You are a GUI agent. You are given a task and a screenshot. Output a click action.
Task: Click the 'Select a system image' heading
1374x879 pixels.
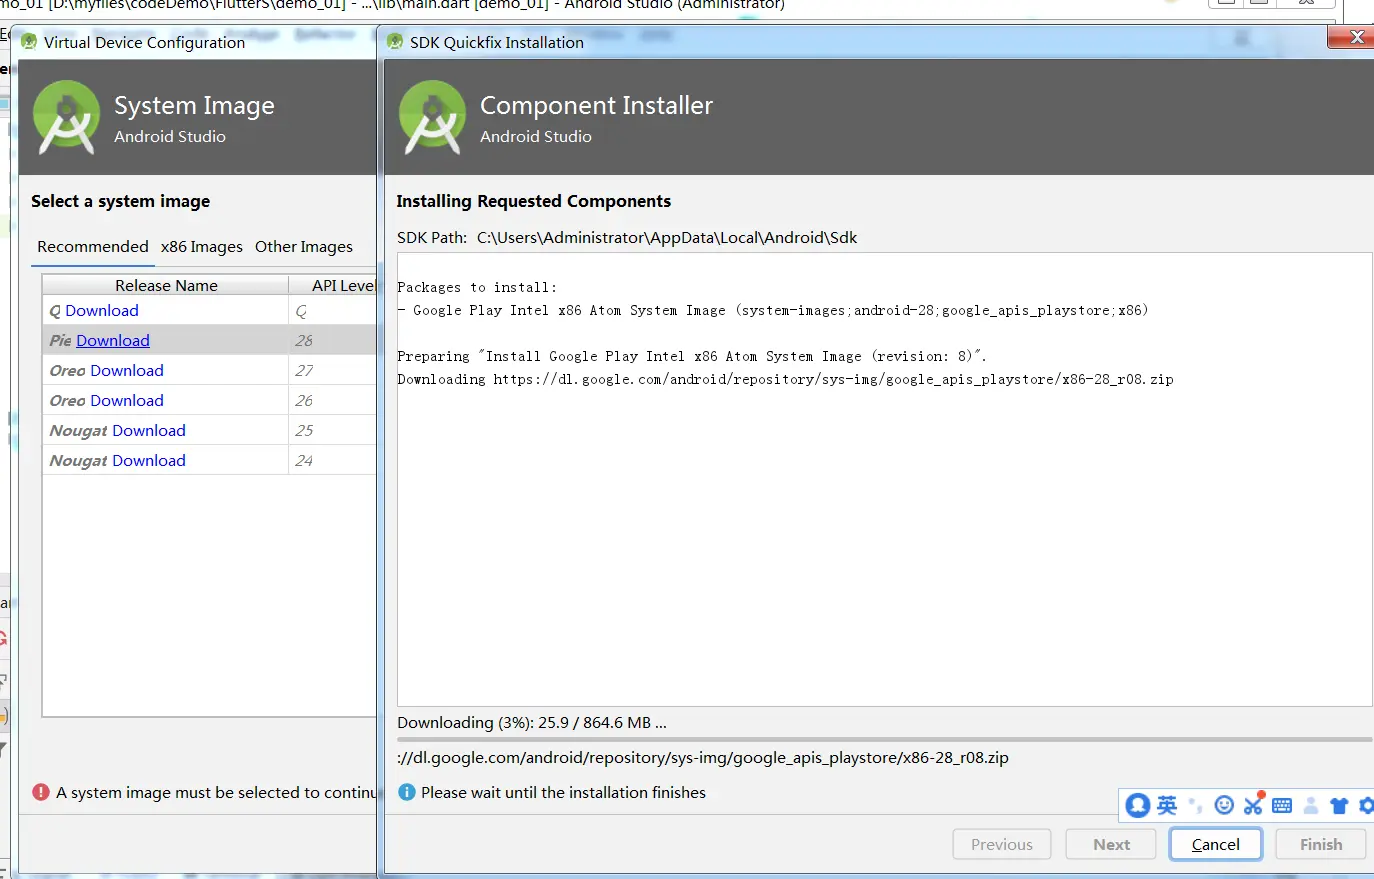[120, 201]
